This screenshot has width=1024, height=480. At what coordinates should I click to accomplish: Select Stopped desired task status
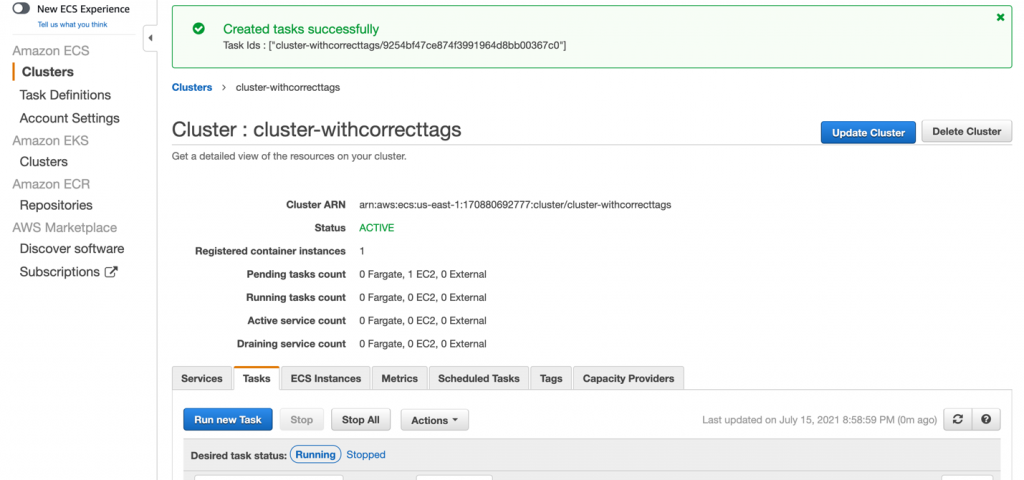tap(366, 455)
